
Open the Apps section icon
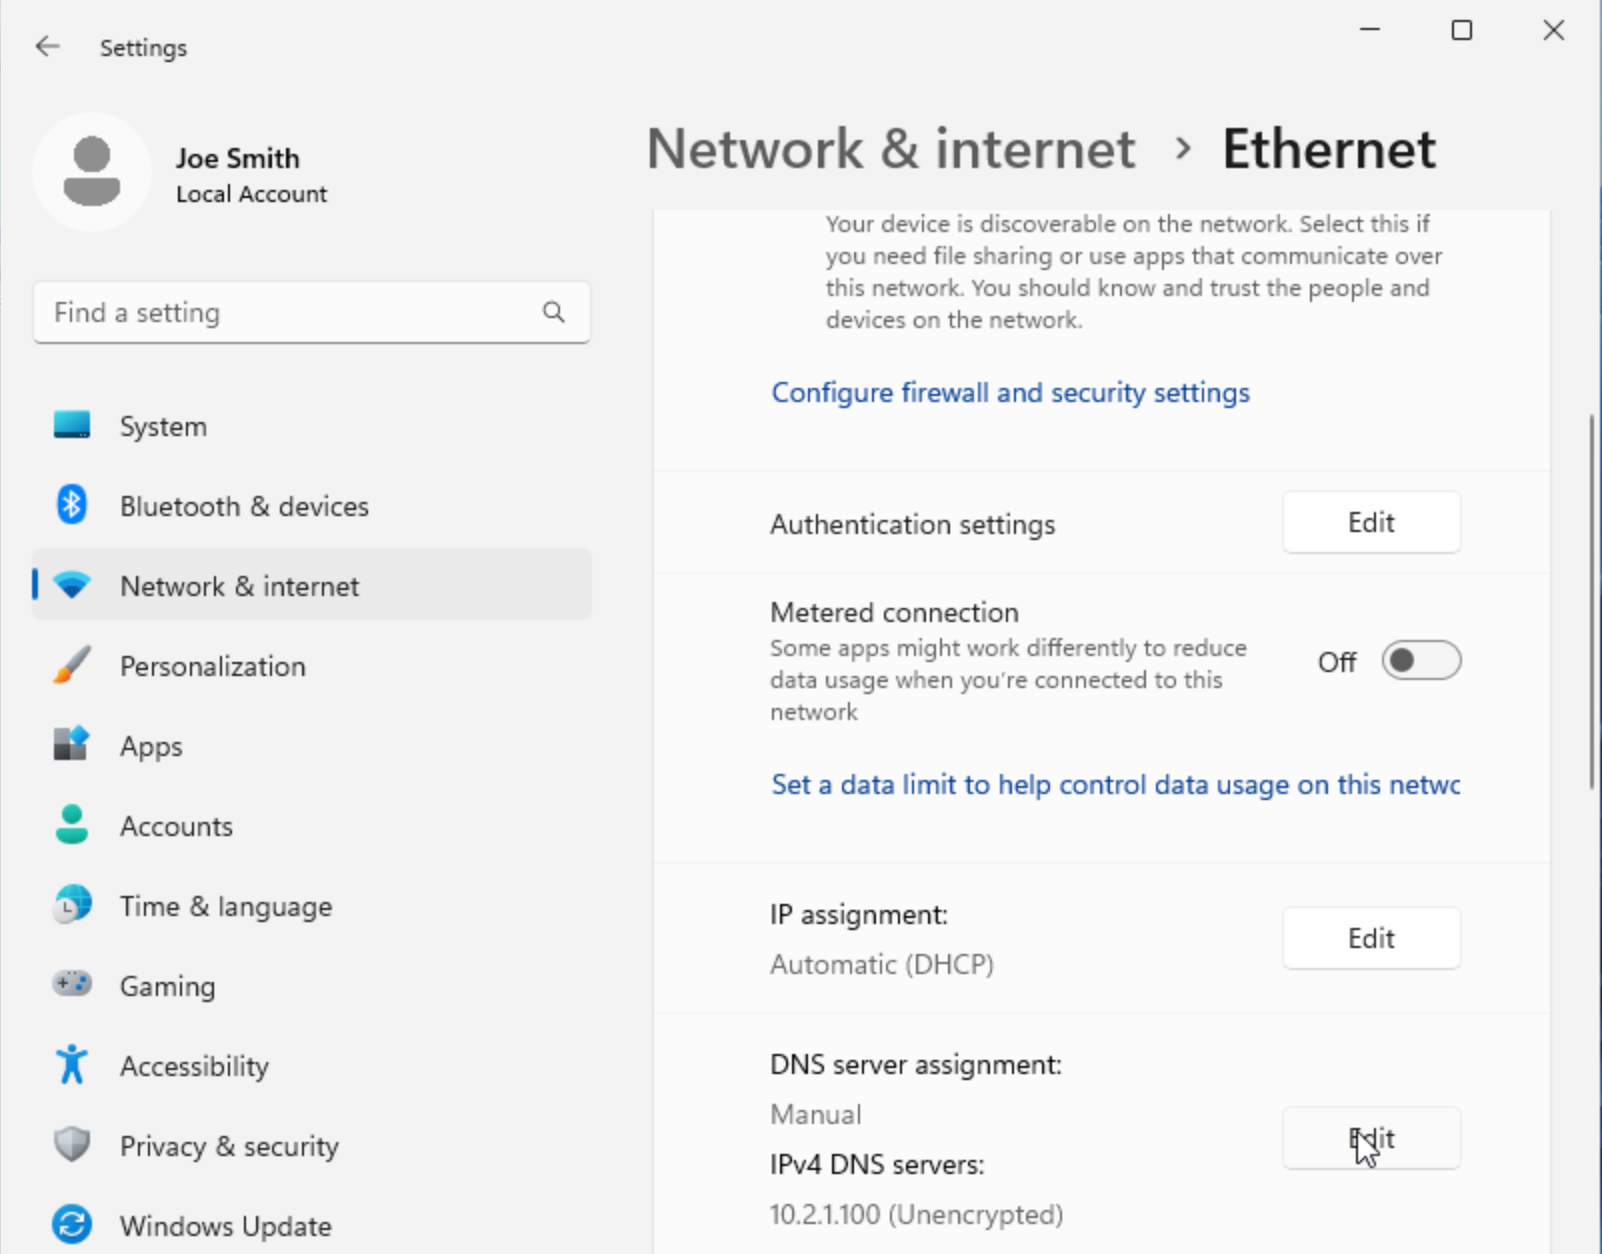(72, 745)
